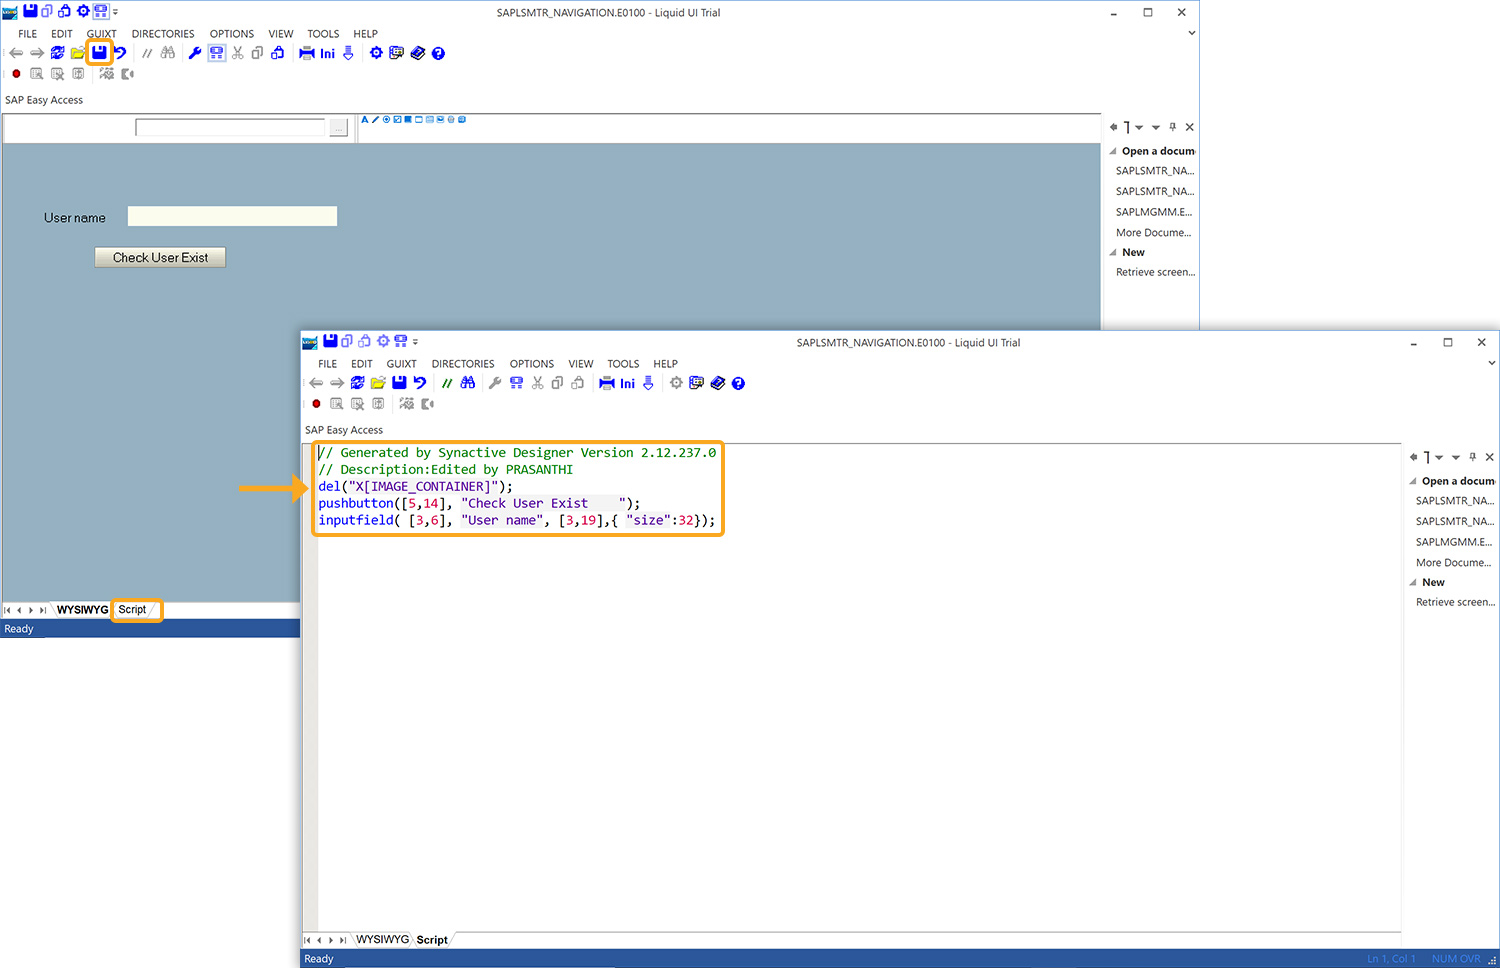Click the pin icon in the Script window side panel
This screenshot has height=968, width=1500.
coord(1473,457)
